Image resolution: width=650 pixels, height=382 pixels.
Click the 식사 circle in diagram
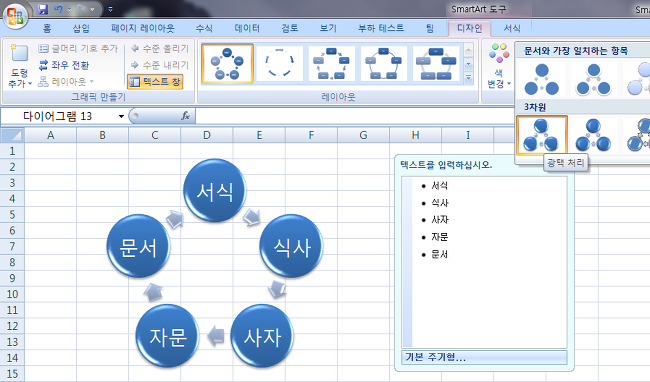pos(291,246)
